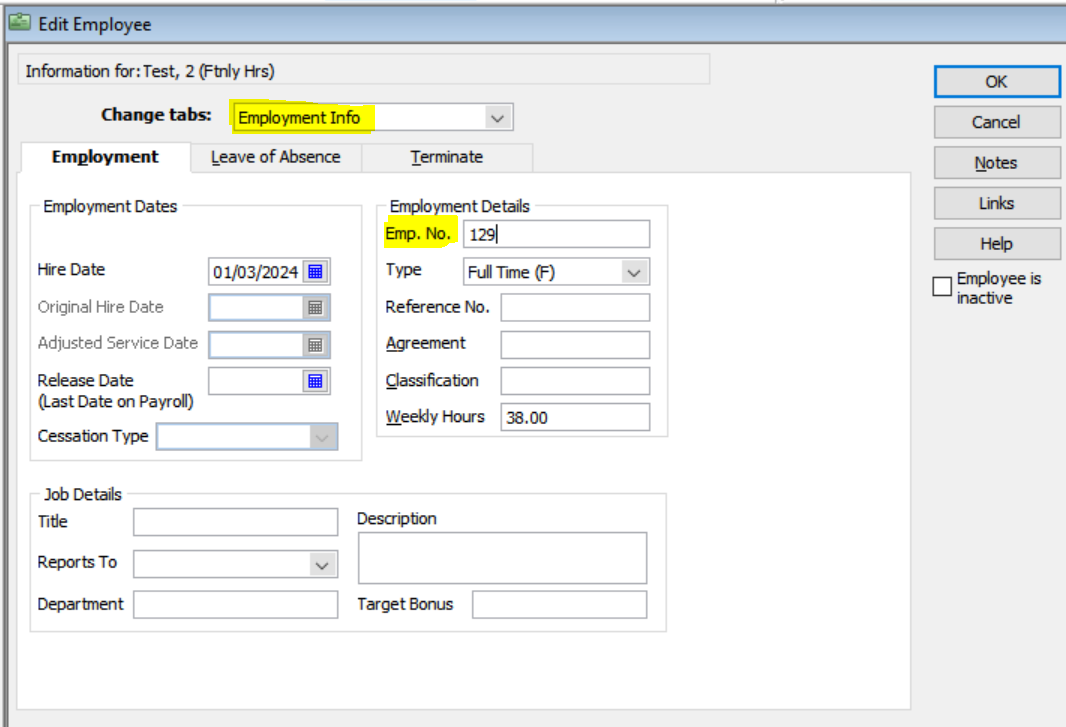Focus the Reference No. field

click(x=575, y=307)
